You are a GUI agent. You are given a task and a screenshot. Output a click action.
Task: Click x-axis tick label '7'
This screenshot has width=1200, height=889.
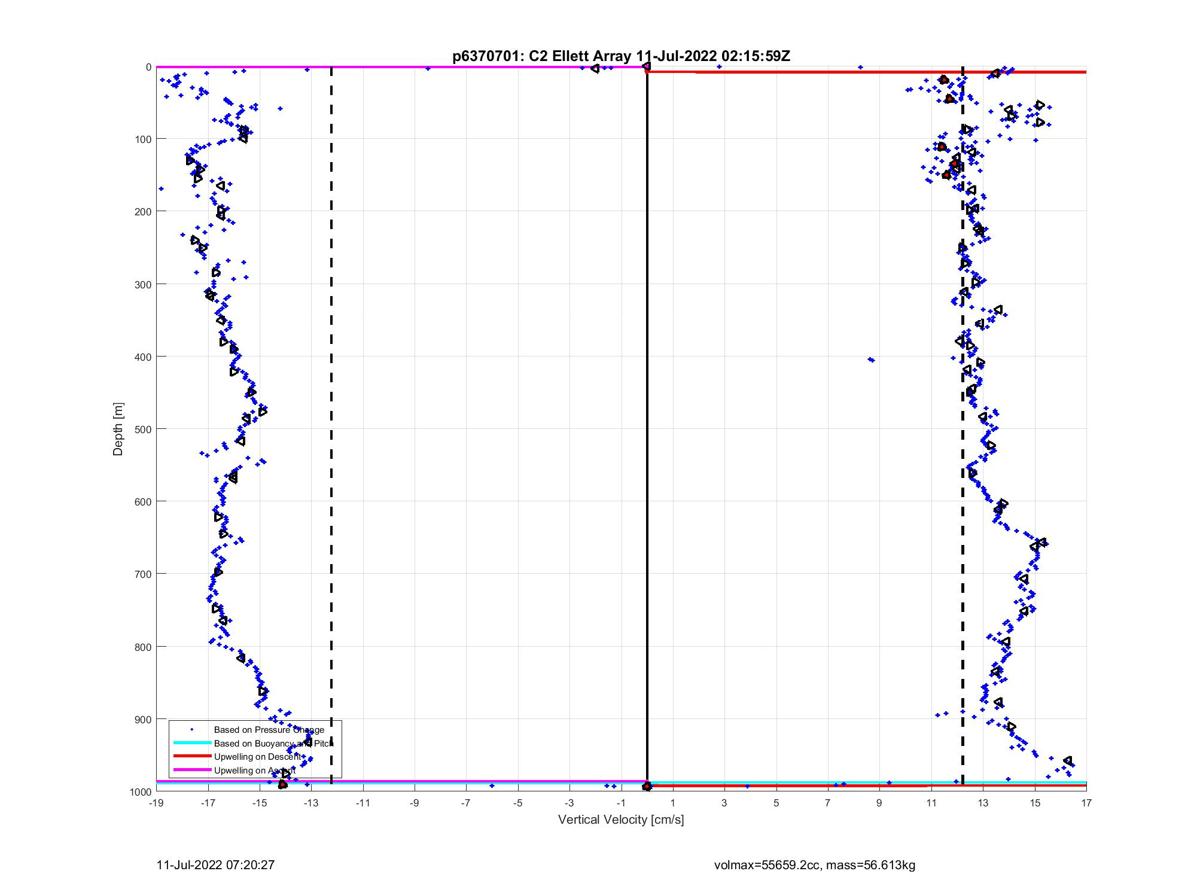[828, 803]
